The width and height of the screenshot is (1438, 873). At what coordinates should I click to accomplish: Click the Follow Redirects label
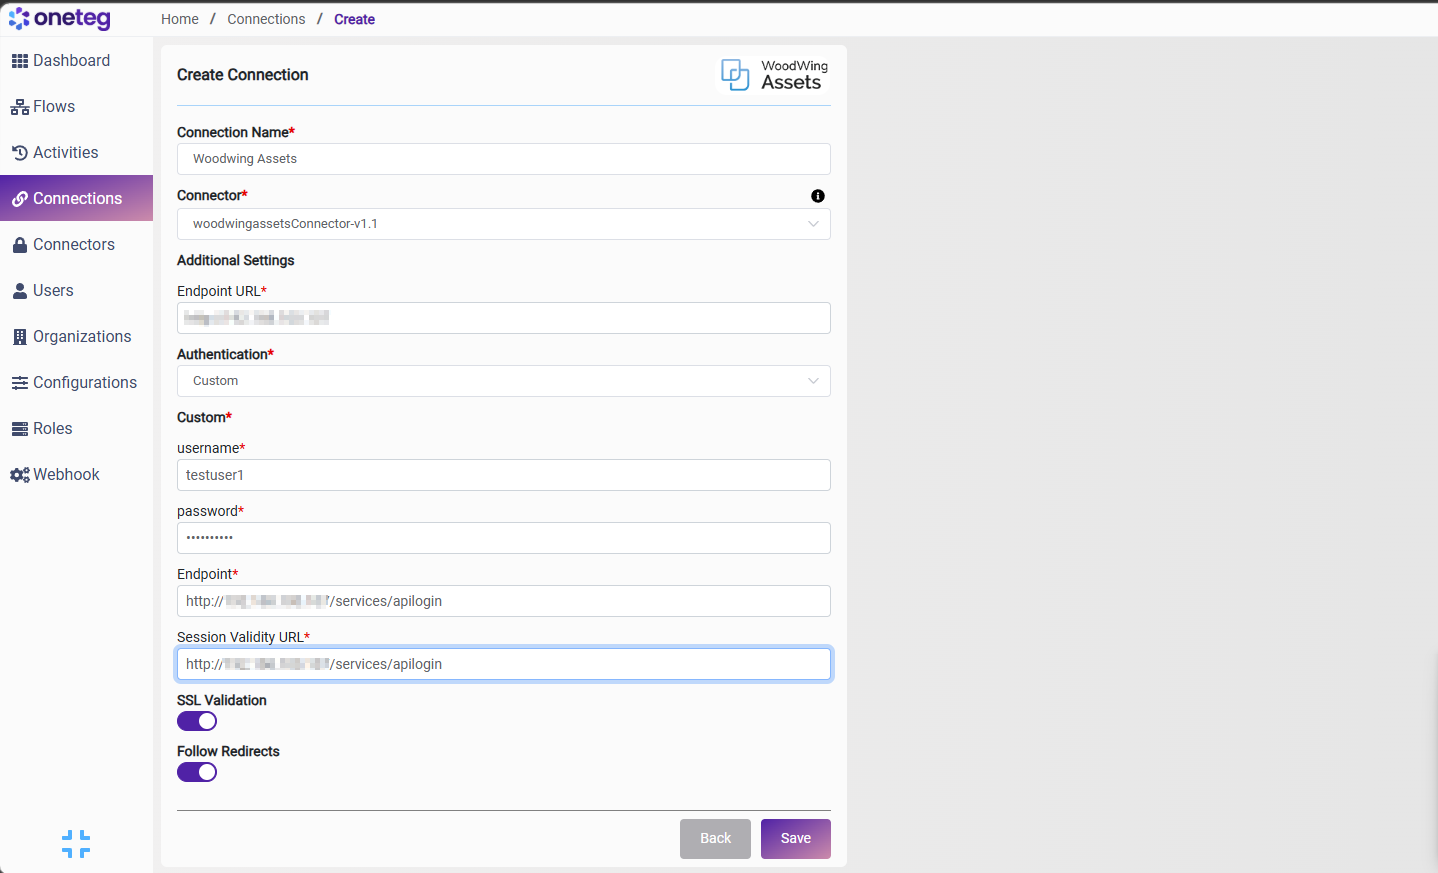coord(228,751)
